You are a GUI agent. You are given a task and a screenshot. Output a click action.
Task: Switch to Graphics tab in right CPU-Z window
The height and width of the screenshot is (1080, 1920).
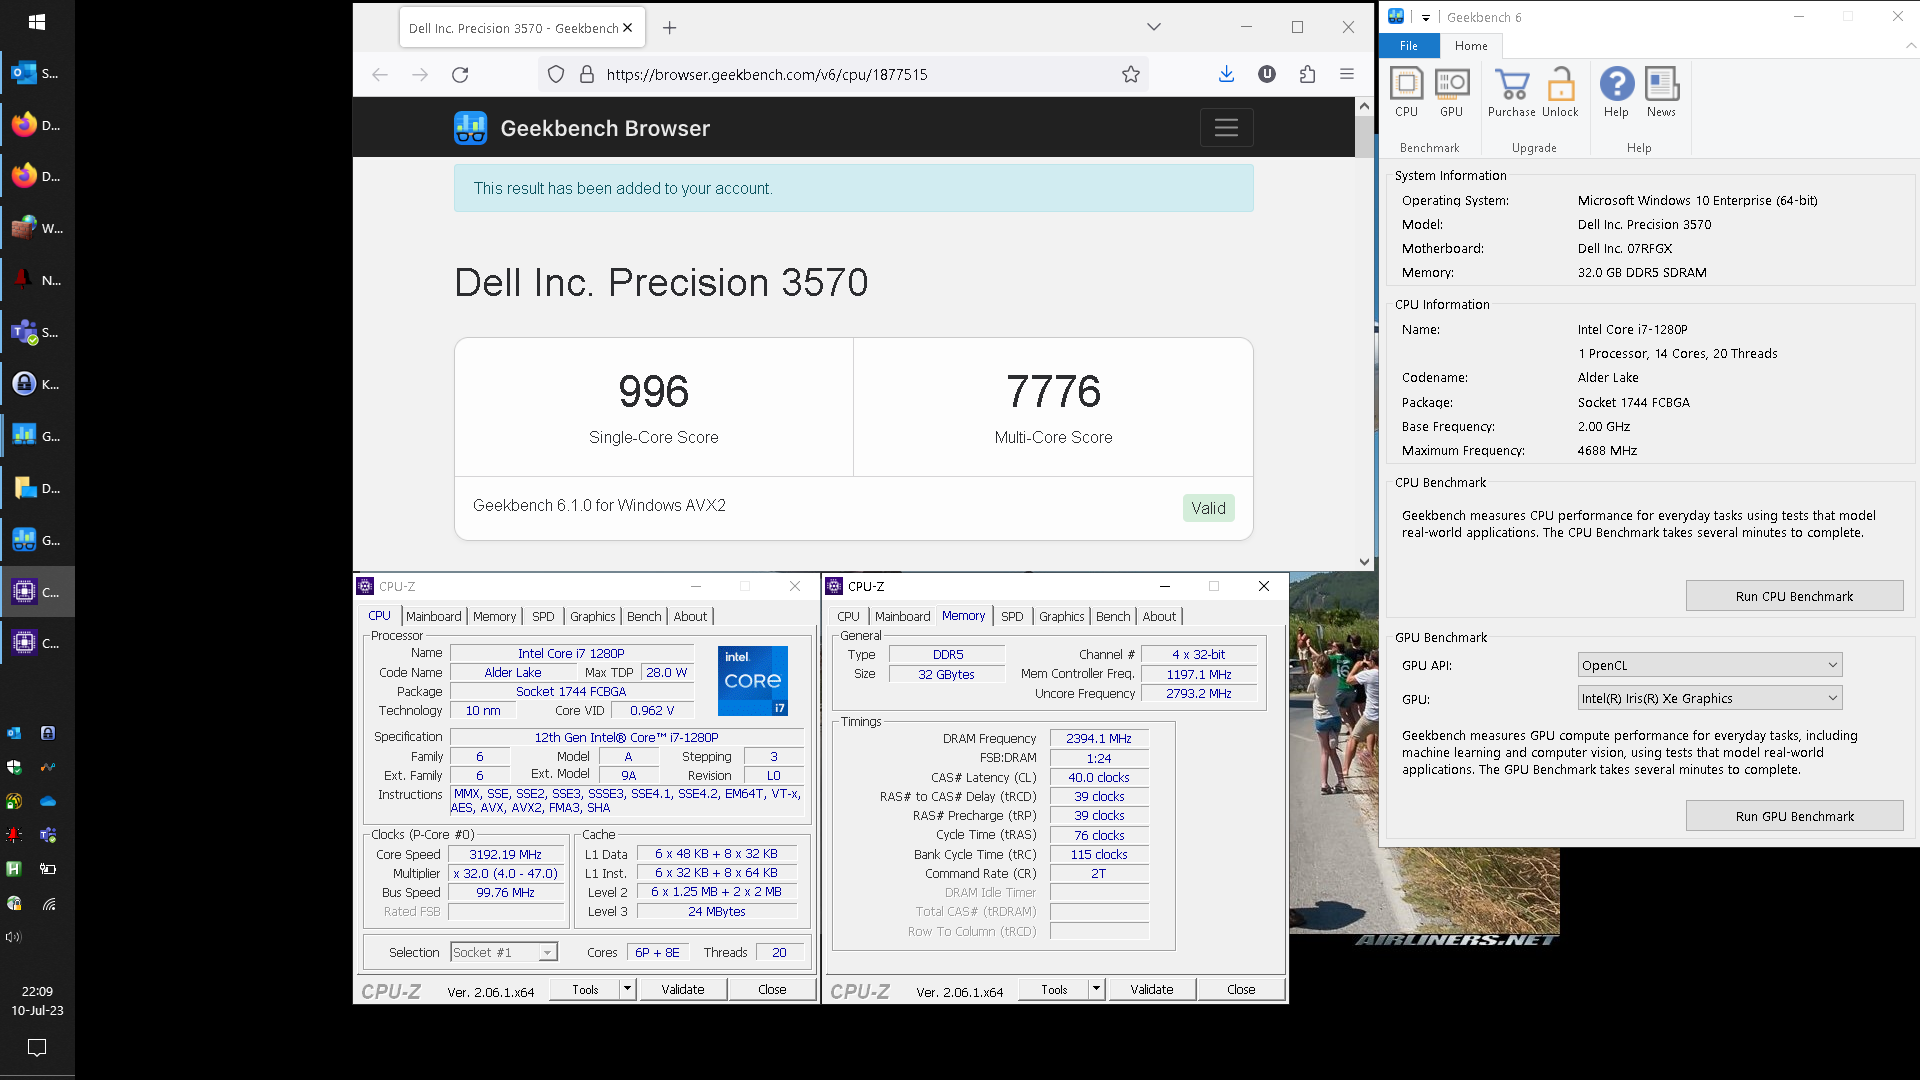[x=1061, y=616]
